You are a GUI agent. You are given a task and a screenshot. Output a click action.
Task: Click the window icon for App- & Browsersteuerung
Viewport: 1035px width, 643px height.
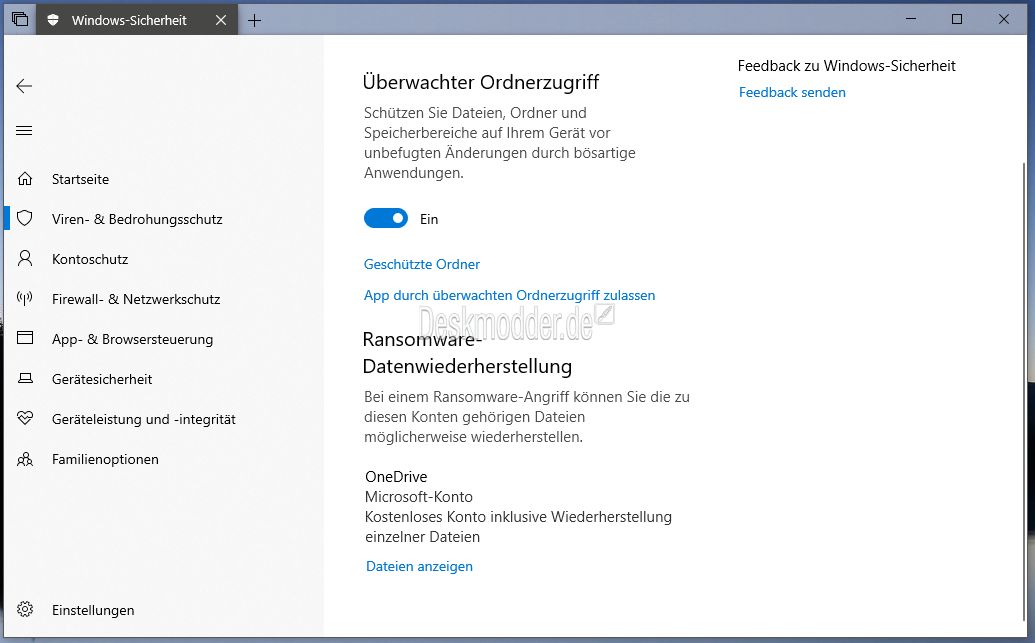[x=25, y=339]
